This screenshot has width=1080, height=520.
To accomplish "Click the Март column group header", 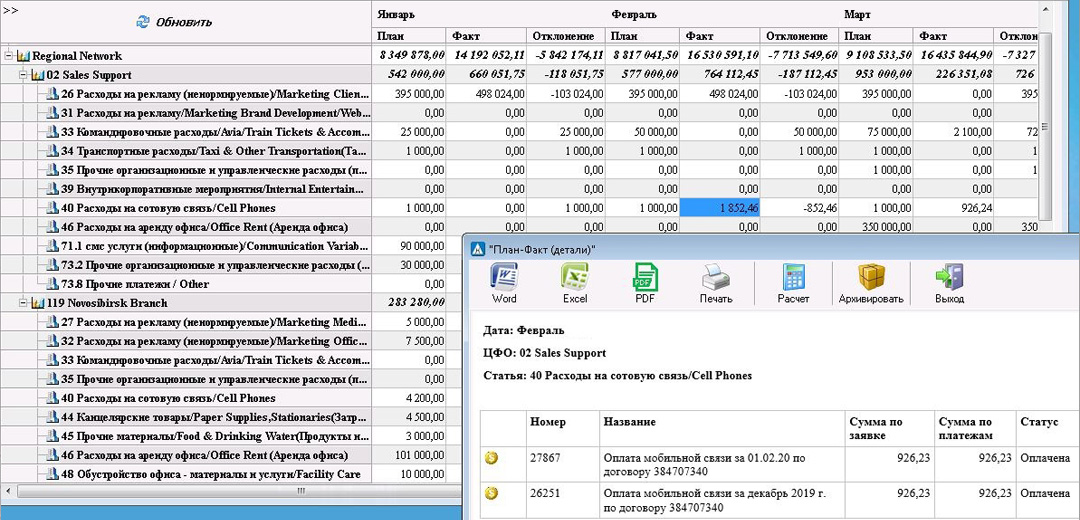I will tap(858, 14).
